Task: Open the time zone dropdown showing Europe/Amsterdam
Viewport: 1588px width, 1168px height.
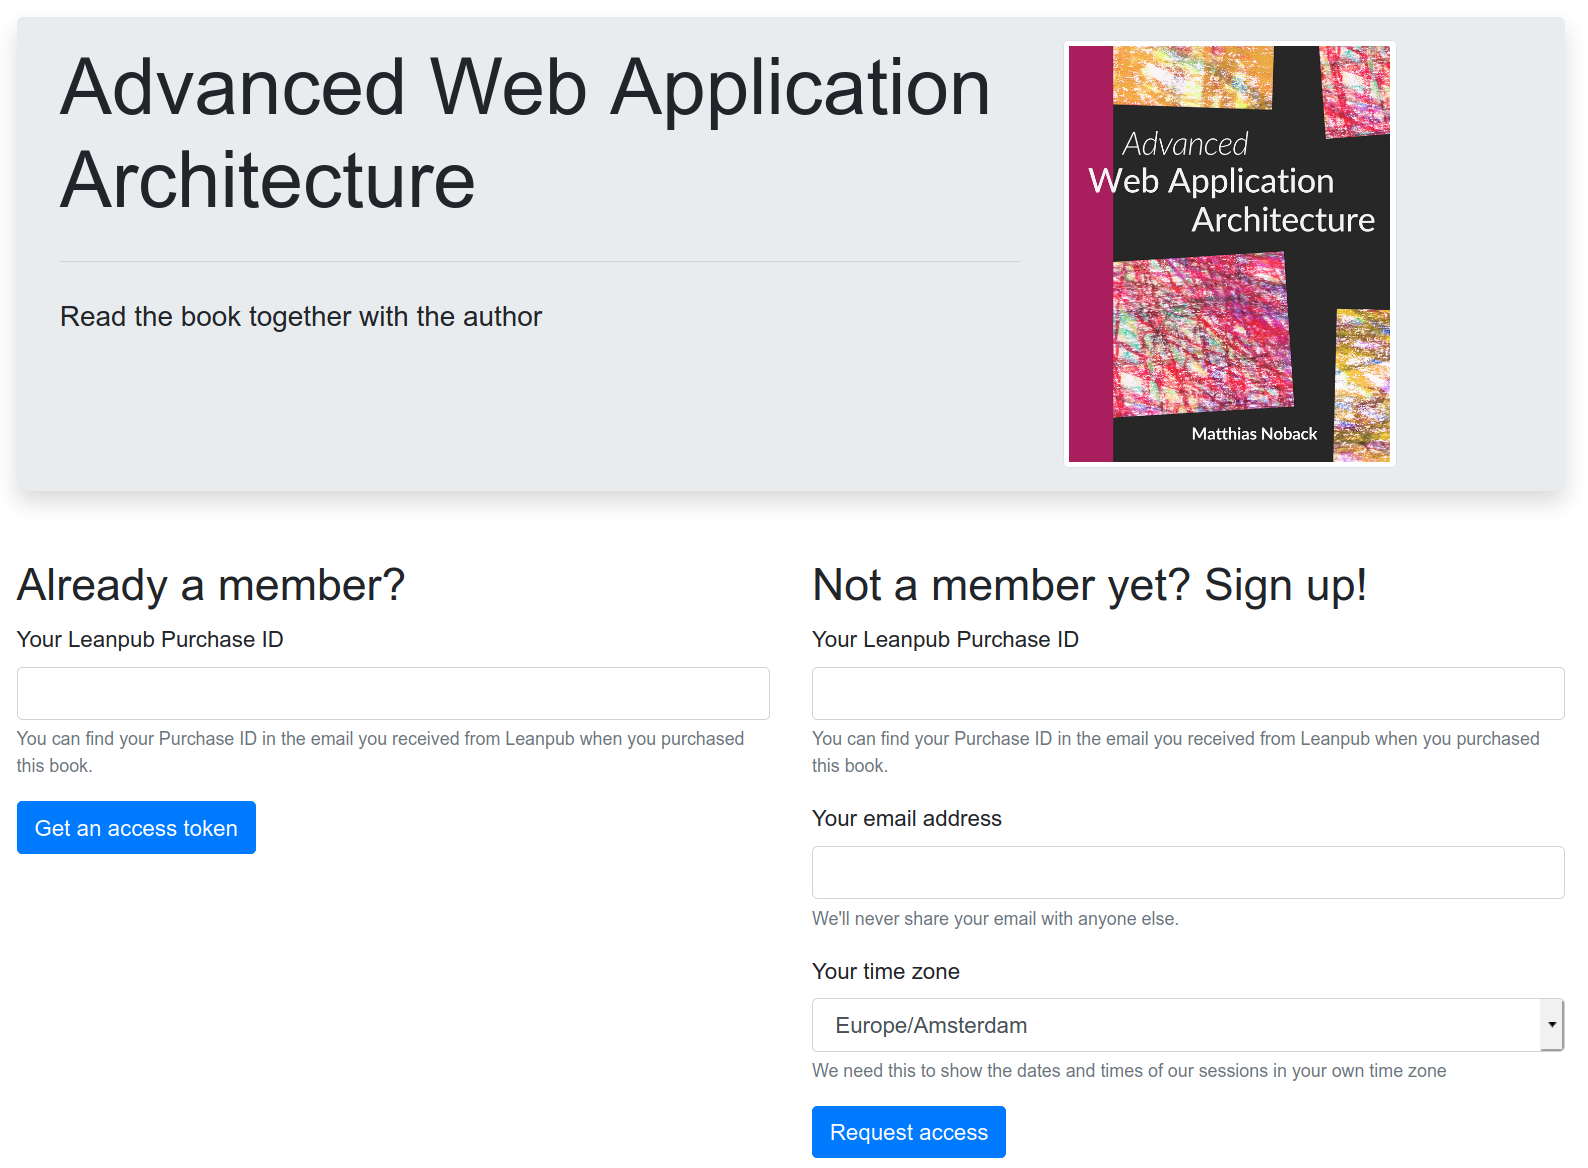Action: tap(1188, 1025)
